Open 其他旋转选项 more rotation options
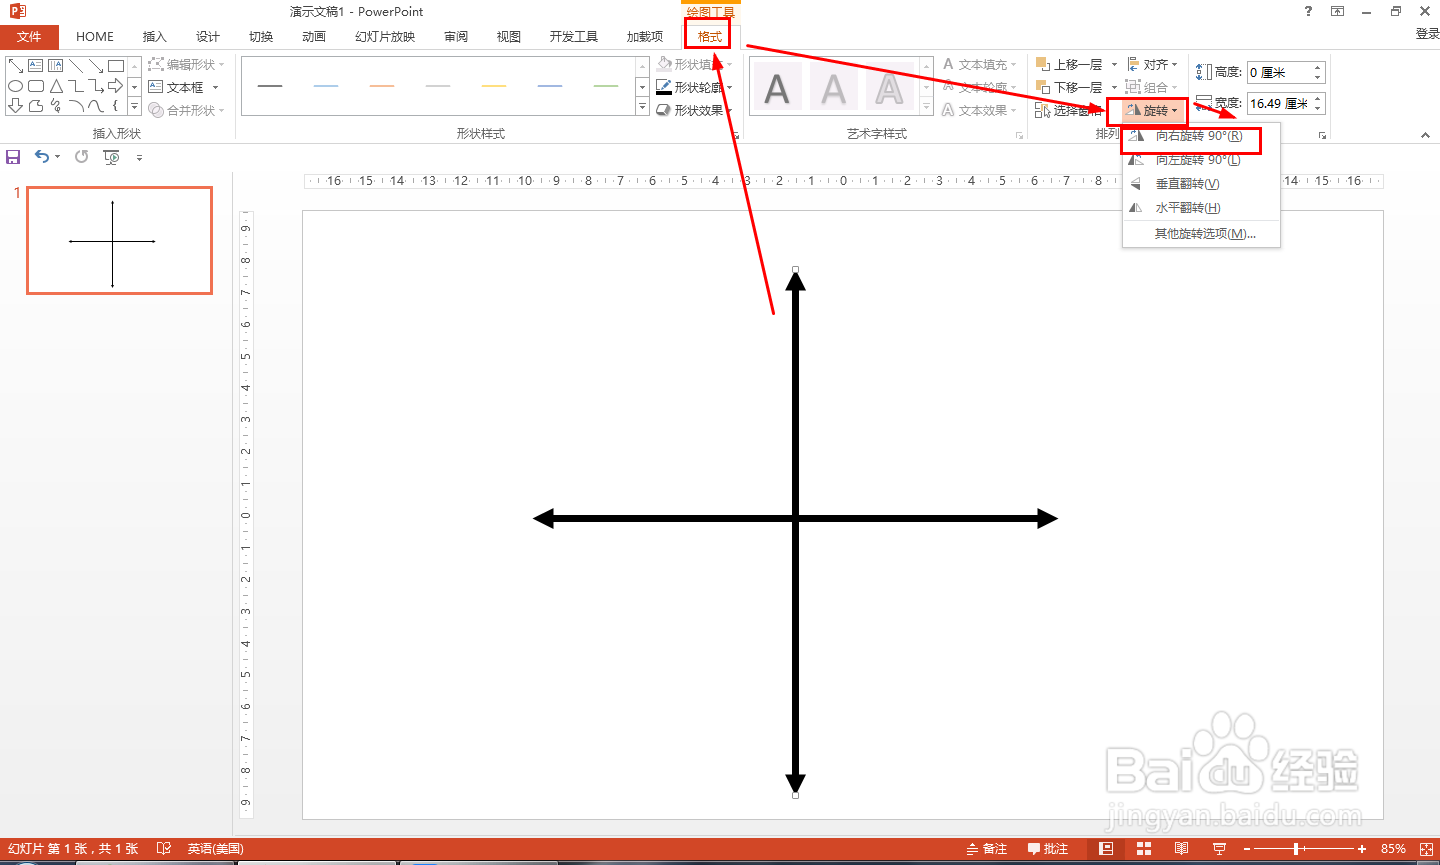Viewport: 1440px width, 865px height. (1201, 234)
